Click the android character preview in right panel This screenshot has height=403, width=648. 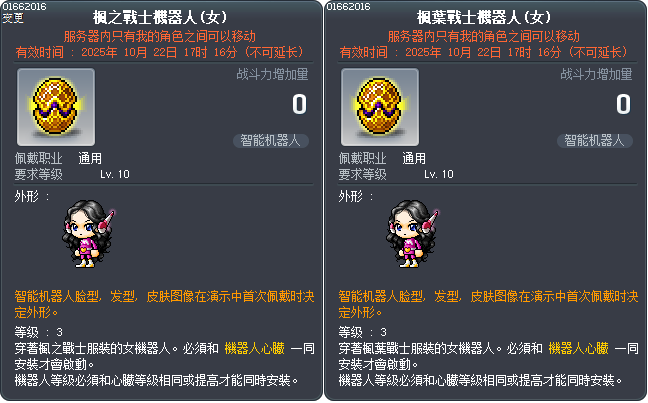coord(412,234)
